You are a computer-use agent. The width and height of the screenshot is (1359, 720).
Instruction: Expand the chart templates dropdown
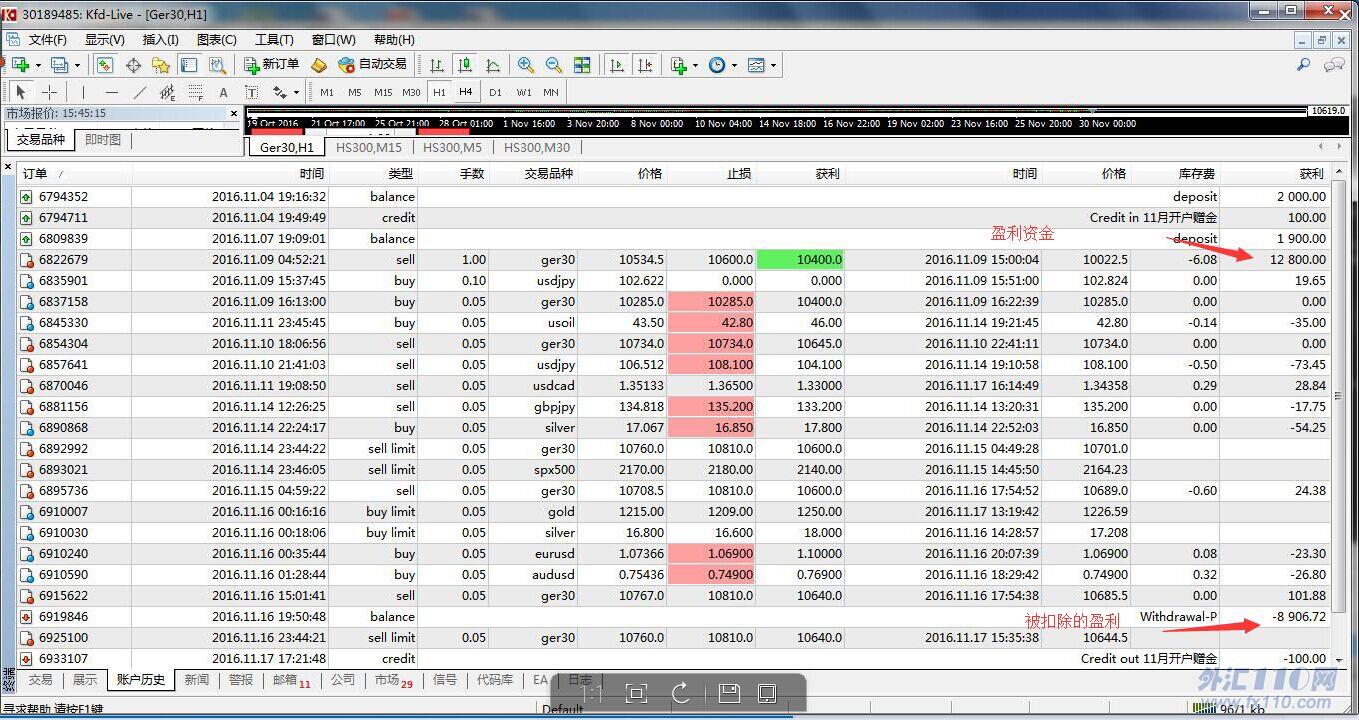click(x=762, y=65)
